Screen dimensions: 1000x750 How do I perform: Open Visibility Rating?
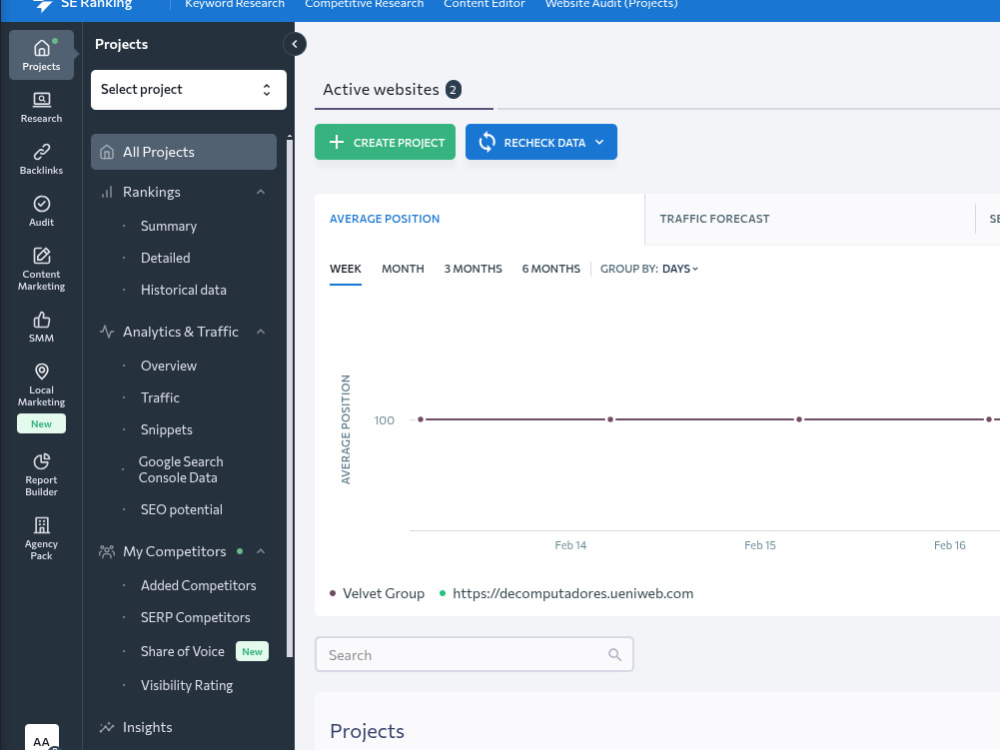coord(187,685)
